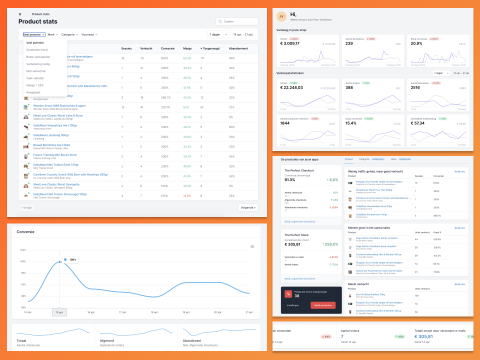Click the search magnifier icon in Zoeken field
The height and width of the screenshot is (360, 480).
[x=220, y=21]
